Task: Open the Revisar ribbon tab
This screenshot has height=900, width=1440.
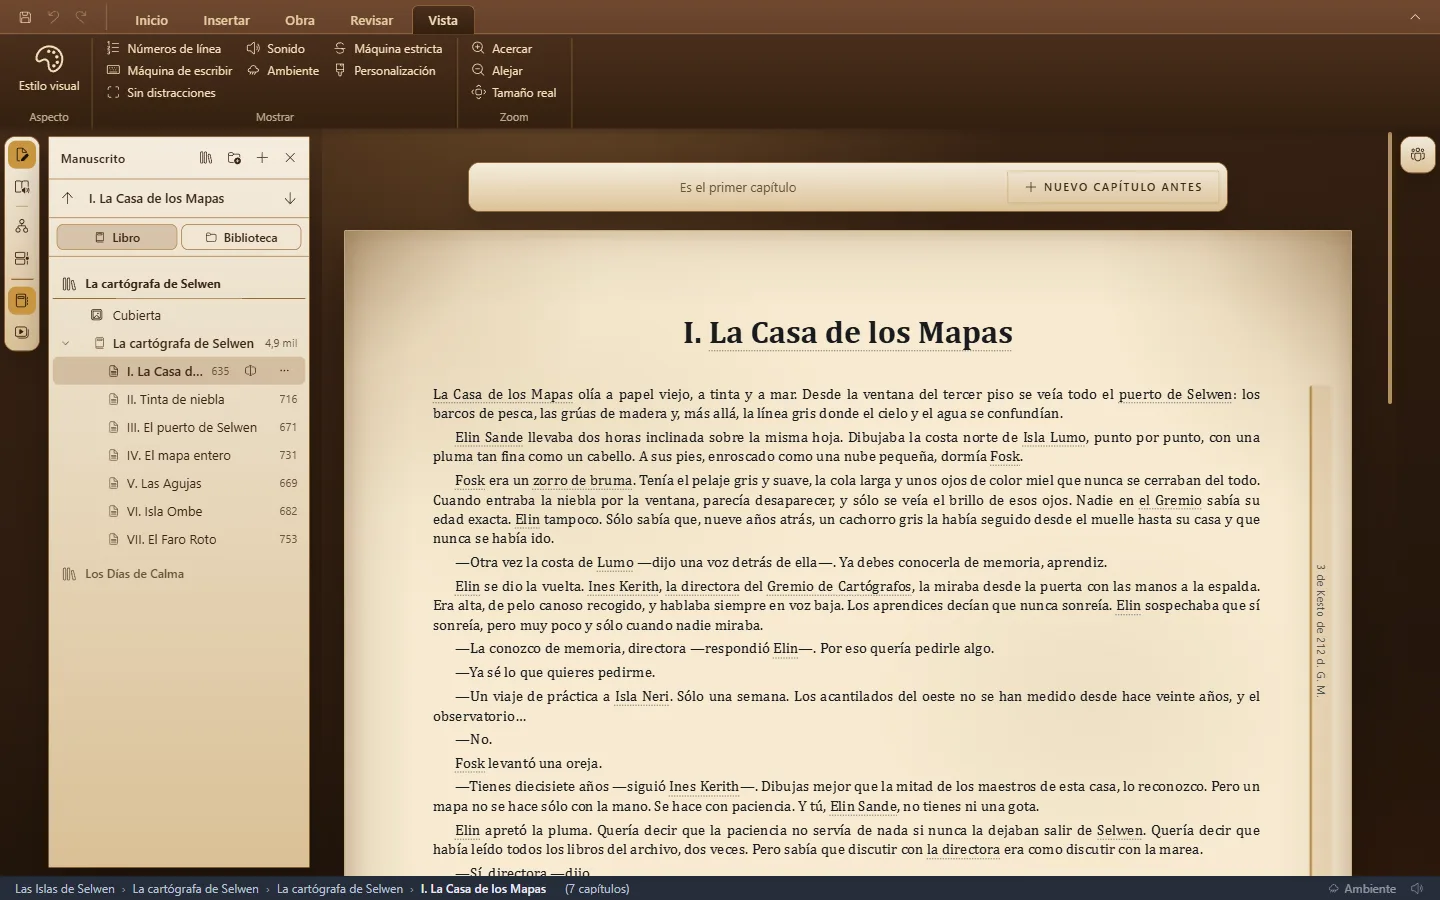Action: point(372,20)
